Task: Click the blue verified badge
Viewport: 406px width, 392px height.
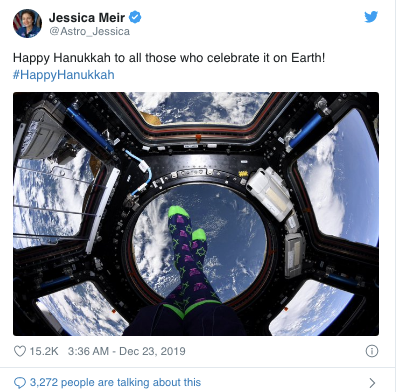Action: pos(135,17)
